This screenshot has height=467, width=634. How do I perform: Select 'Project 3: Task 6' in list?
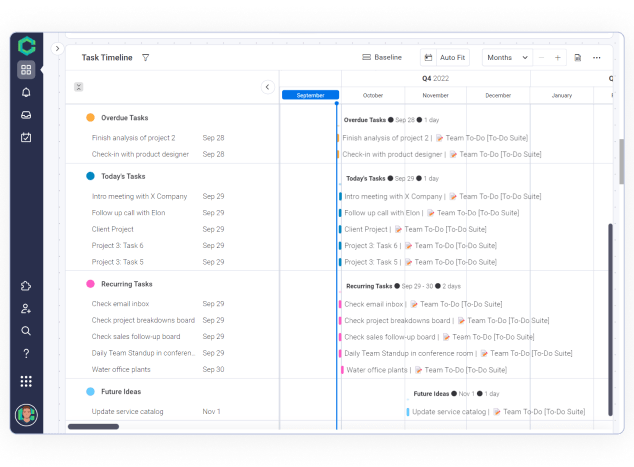(x=117, y=245)
